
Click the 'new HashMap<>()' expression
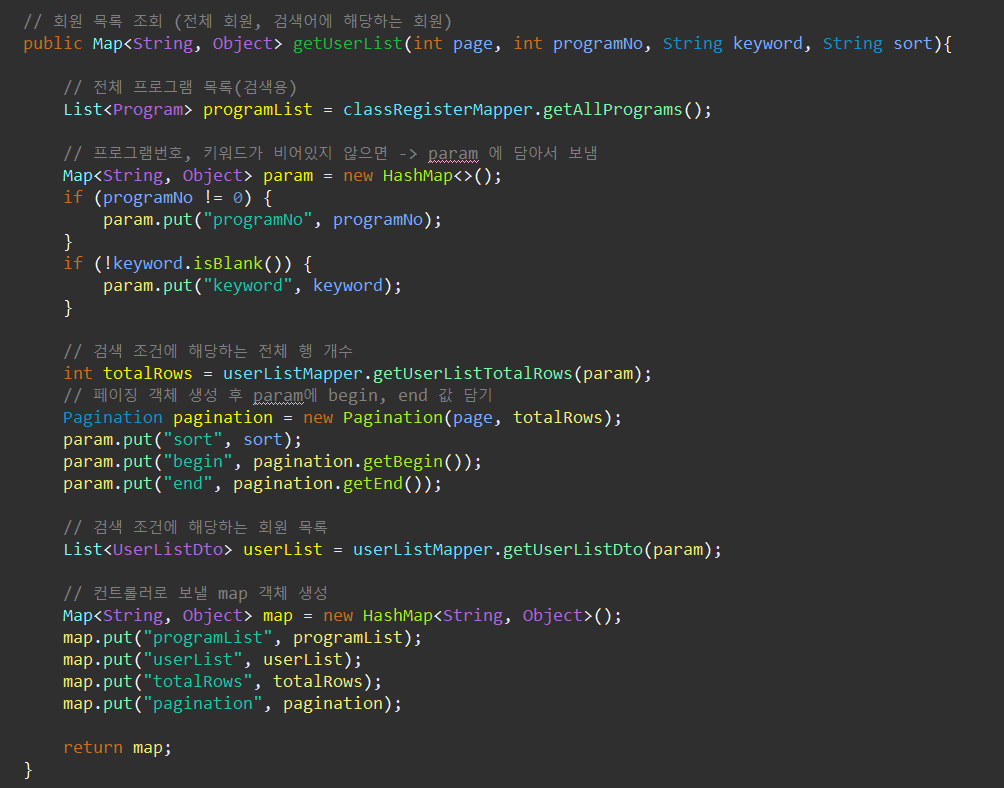pyautogui.click(x=423, y=175)
